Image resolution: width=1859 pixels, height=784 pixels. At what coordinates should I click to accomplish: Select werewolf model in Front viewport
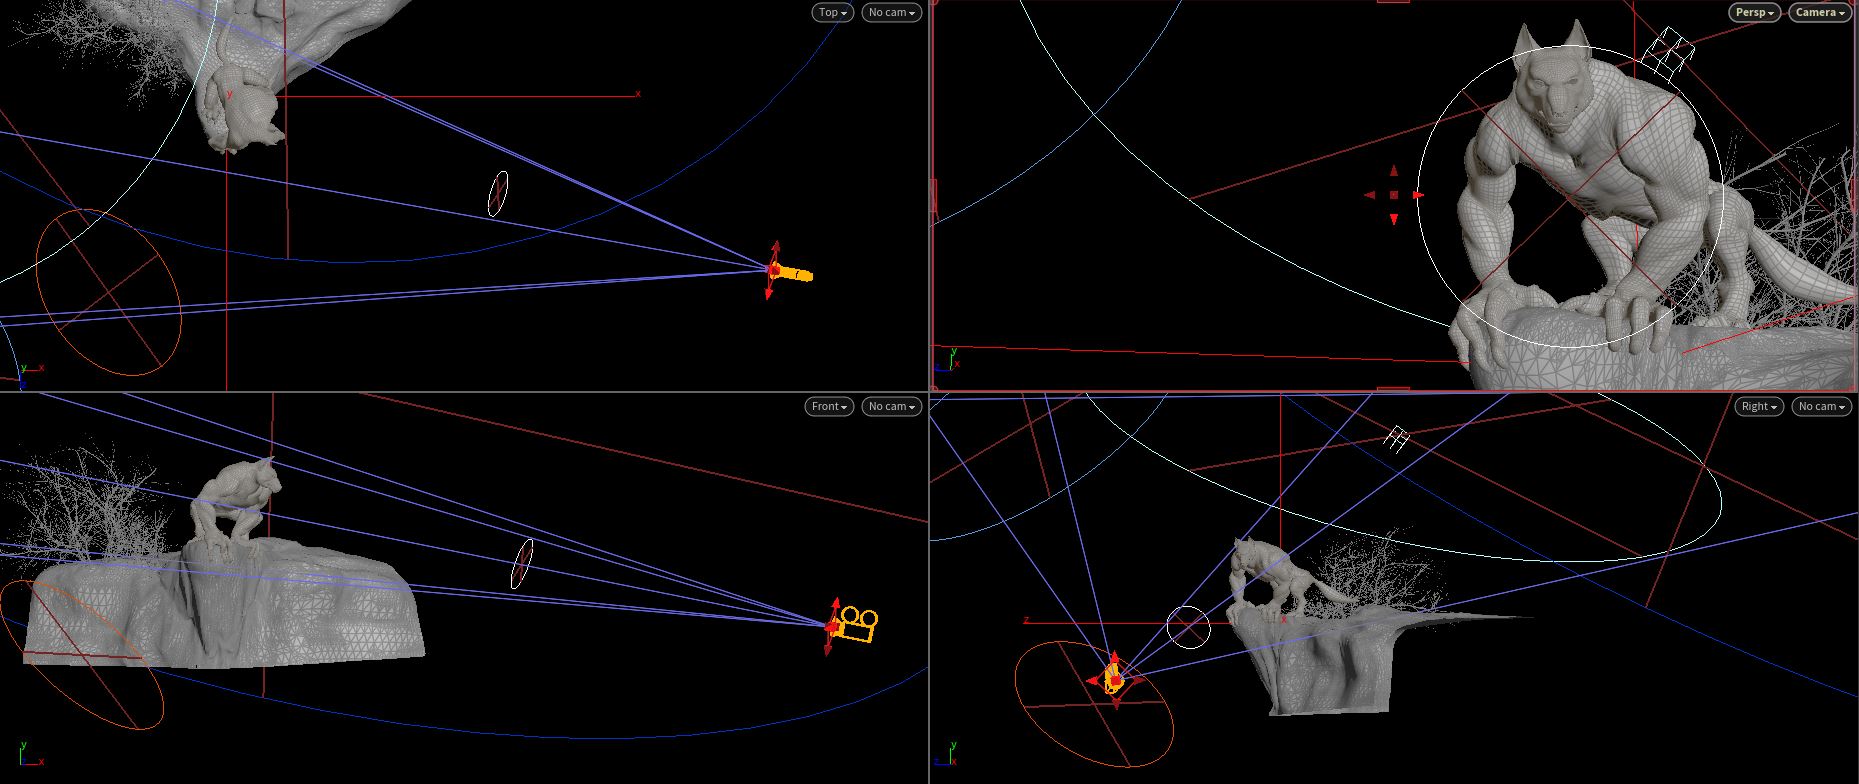tap(235, 510)
